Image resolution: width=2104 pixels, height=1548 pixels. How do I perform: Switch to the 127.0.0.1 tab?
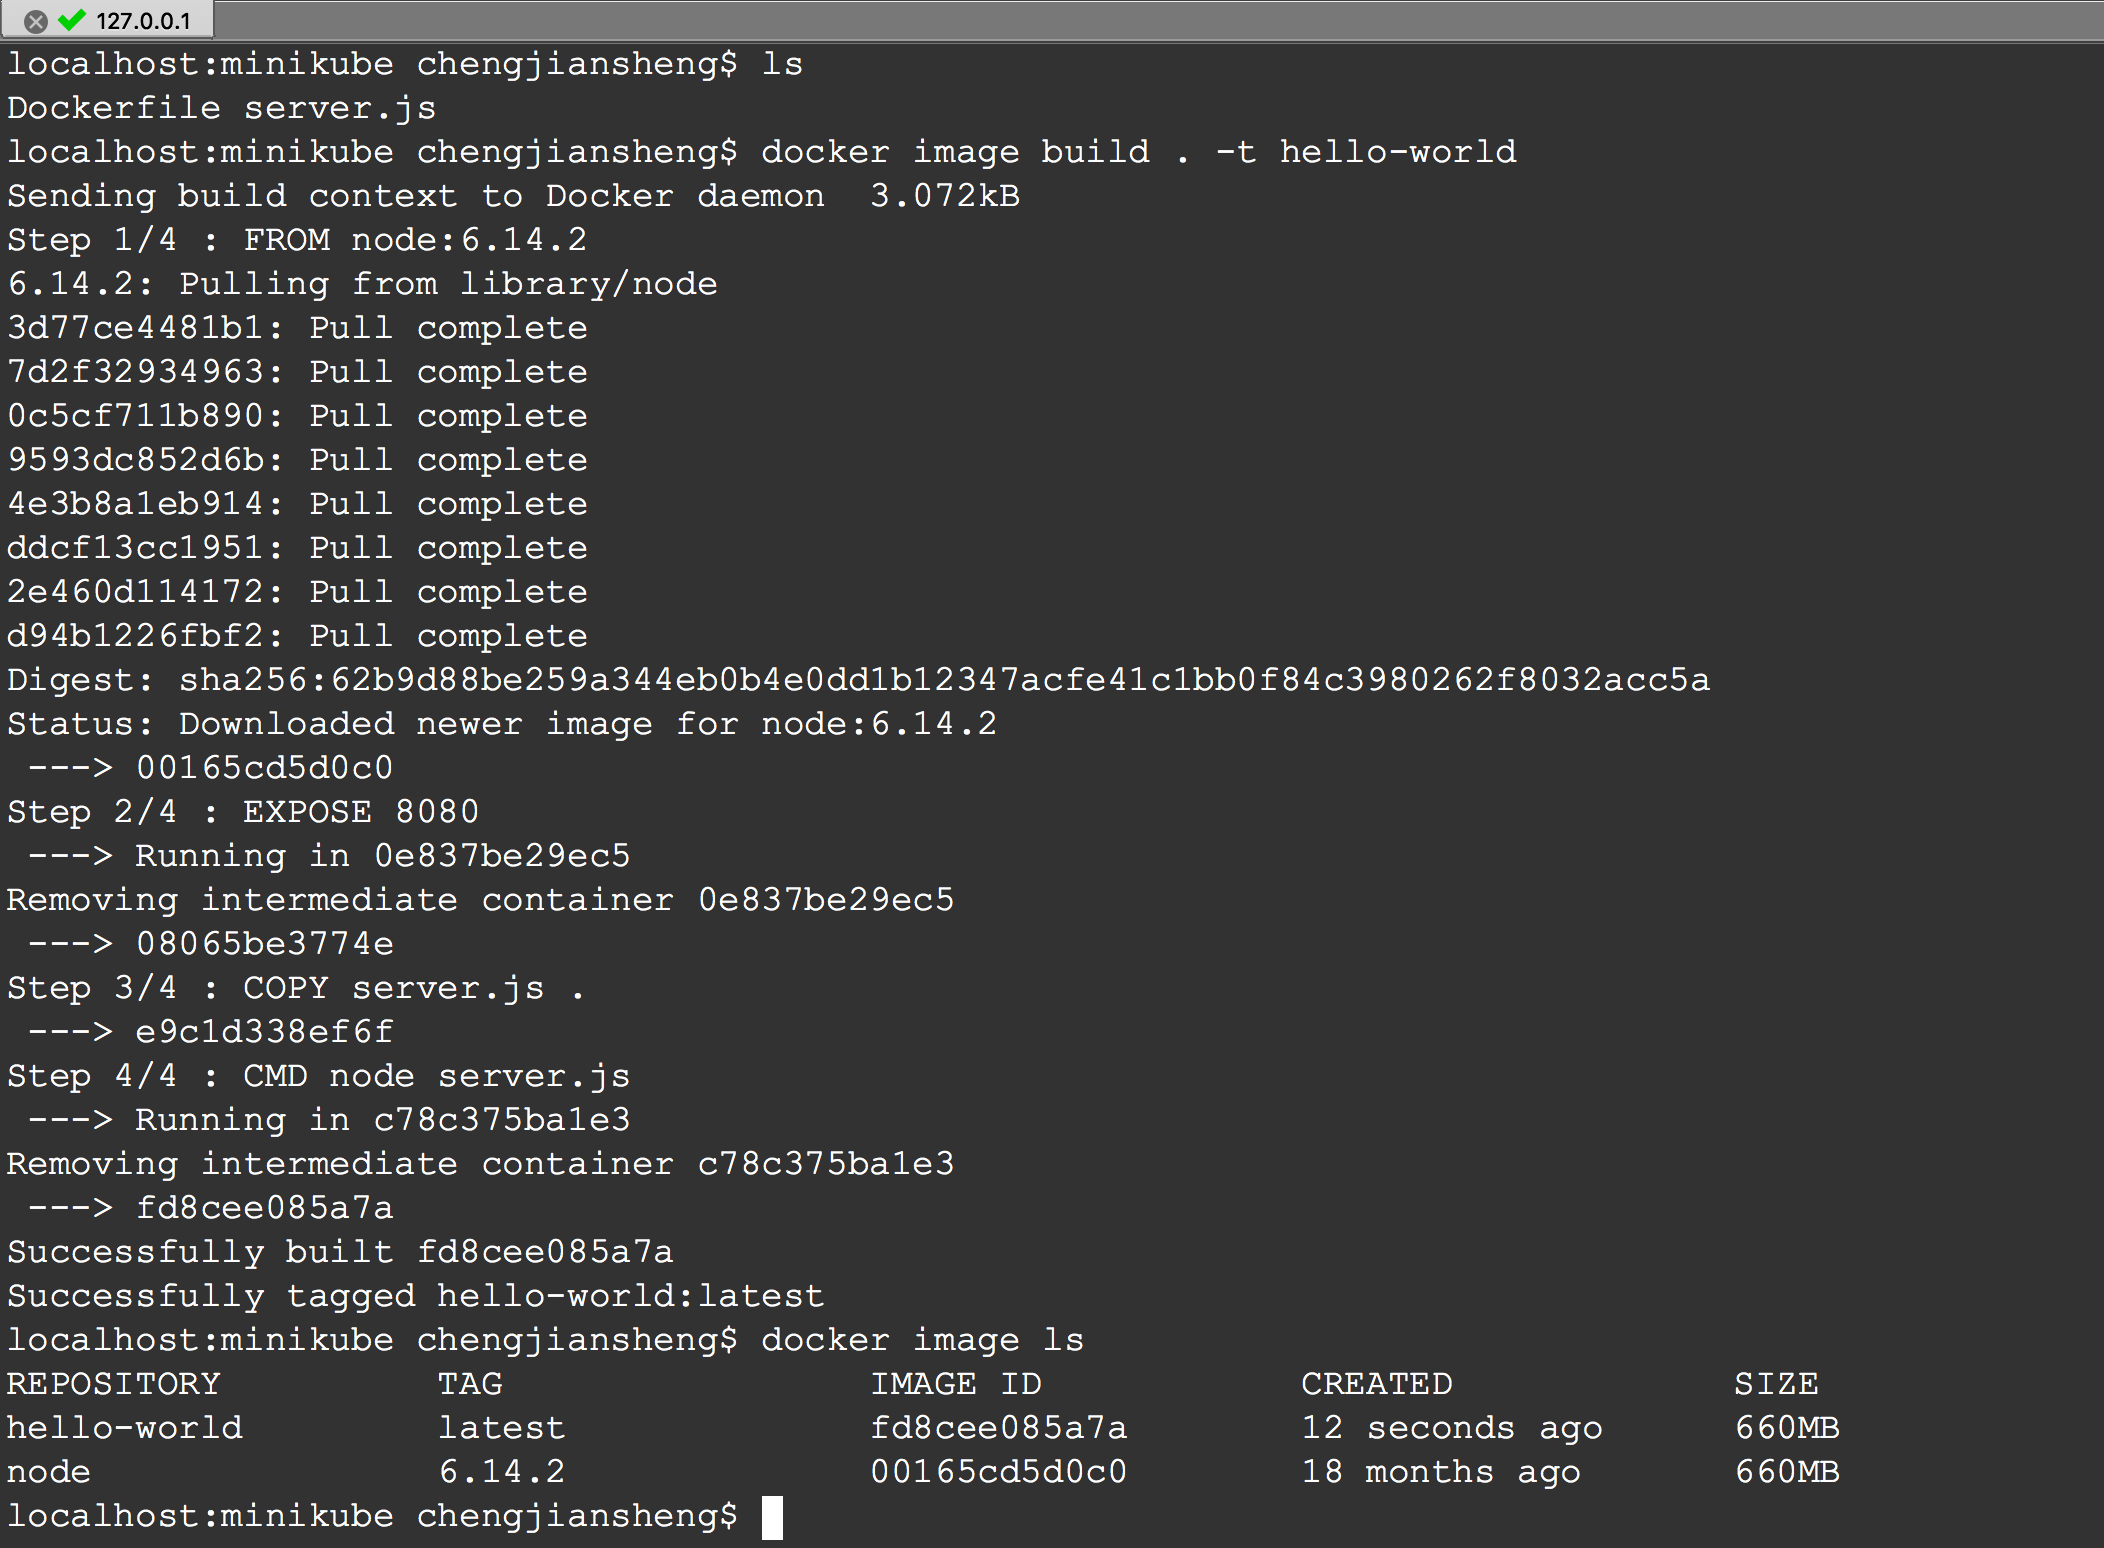pyautogui.click(x=143, y=21)
